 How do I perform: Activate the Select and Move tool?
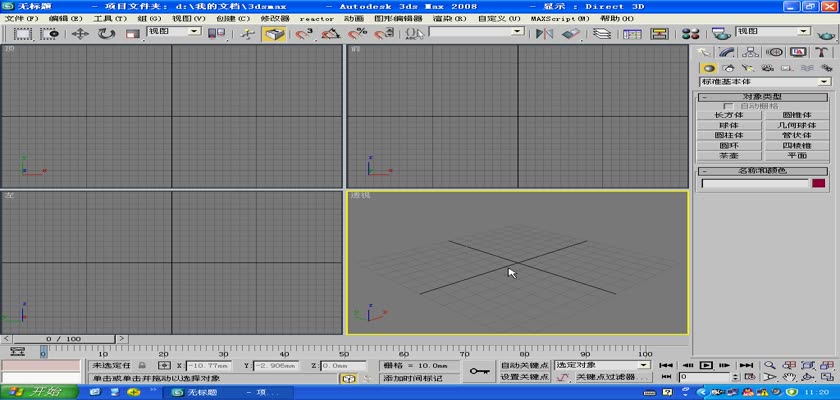pos(80,34)
